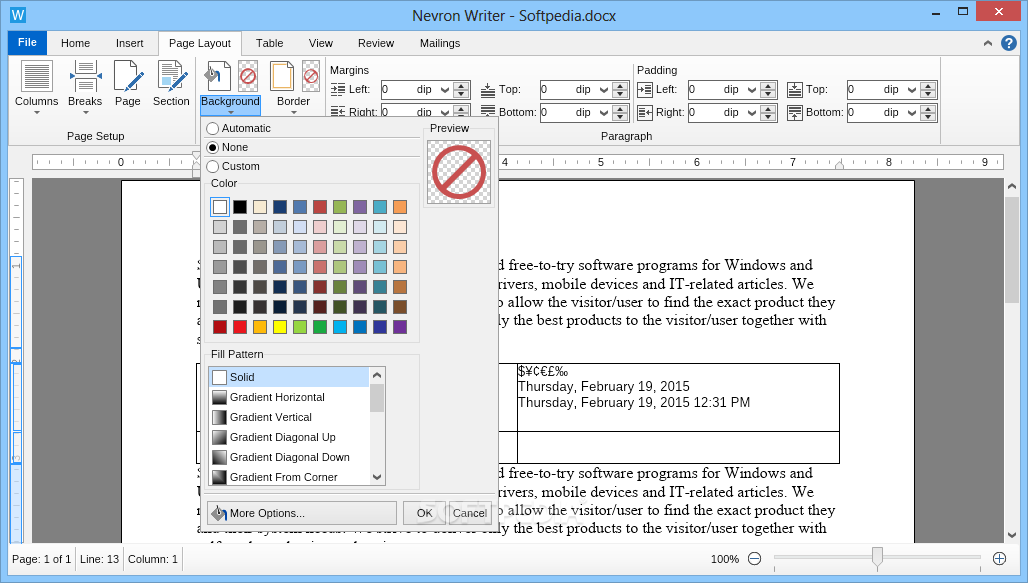Image resolution: width=1028 pixels, height=583 pixels.
Task: Open Margins Top unit dropdown
Action: click(603, 90)
